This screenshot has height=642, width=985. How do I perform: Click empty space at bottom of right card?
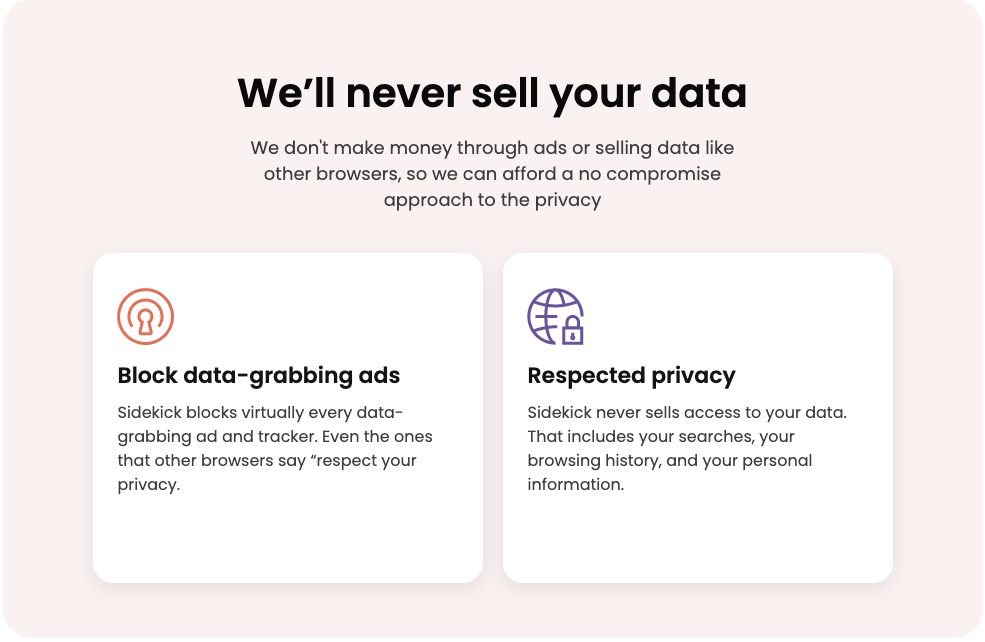(x=697, y=541)
